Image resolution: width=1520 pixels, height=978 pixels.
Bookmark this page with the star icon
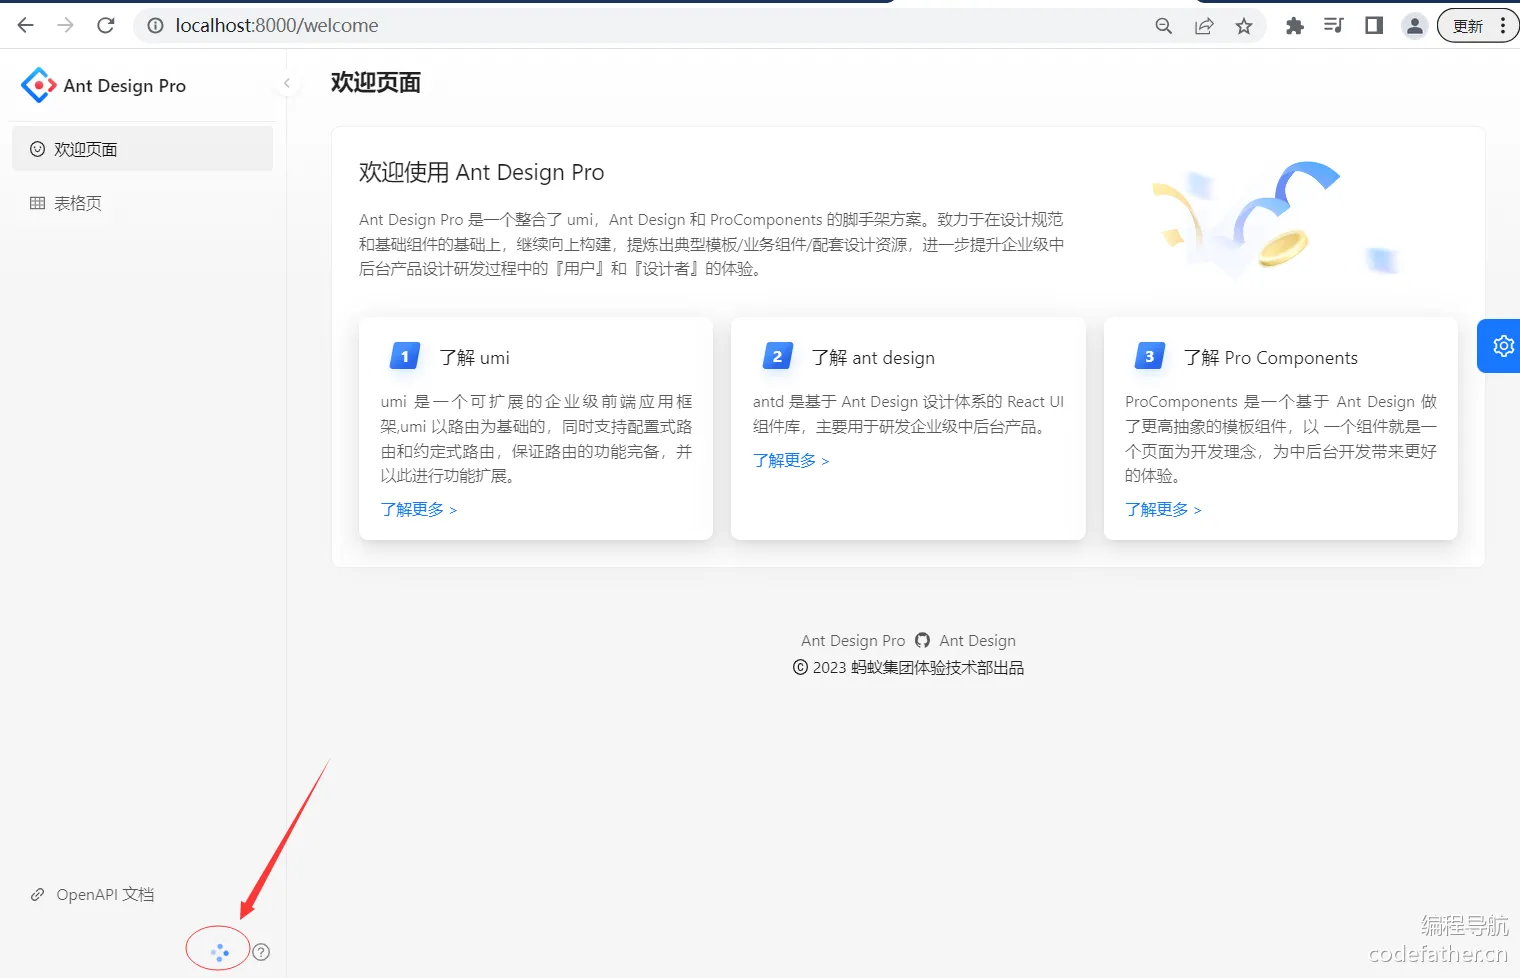(x=1244, y=26)
